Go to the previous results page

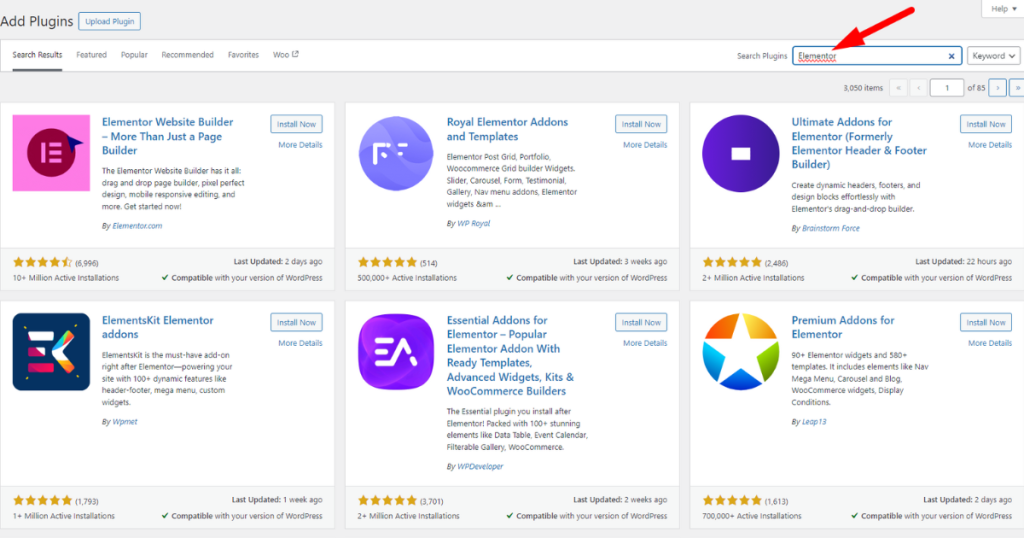point(919,87)
